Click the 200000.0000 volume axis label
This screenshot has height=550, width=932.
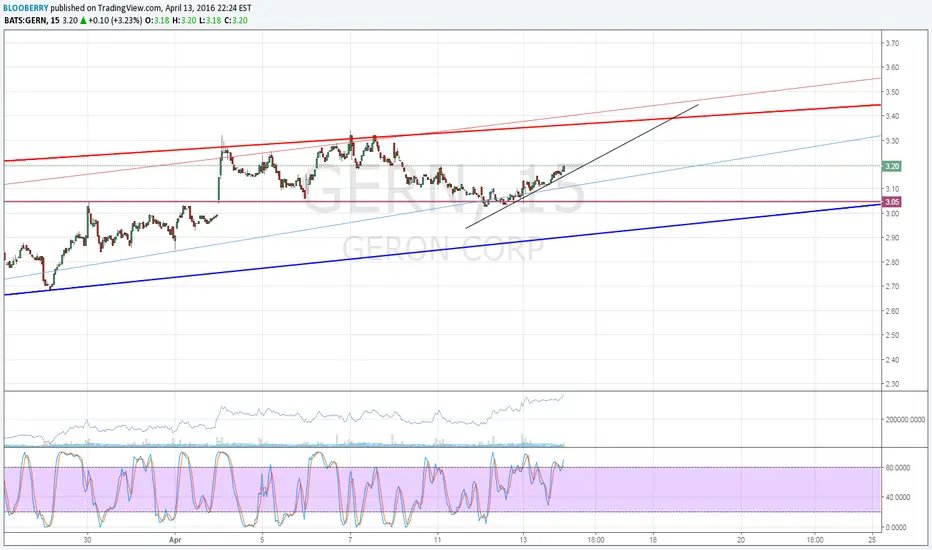click(905, 419)
